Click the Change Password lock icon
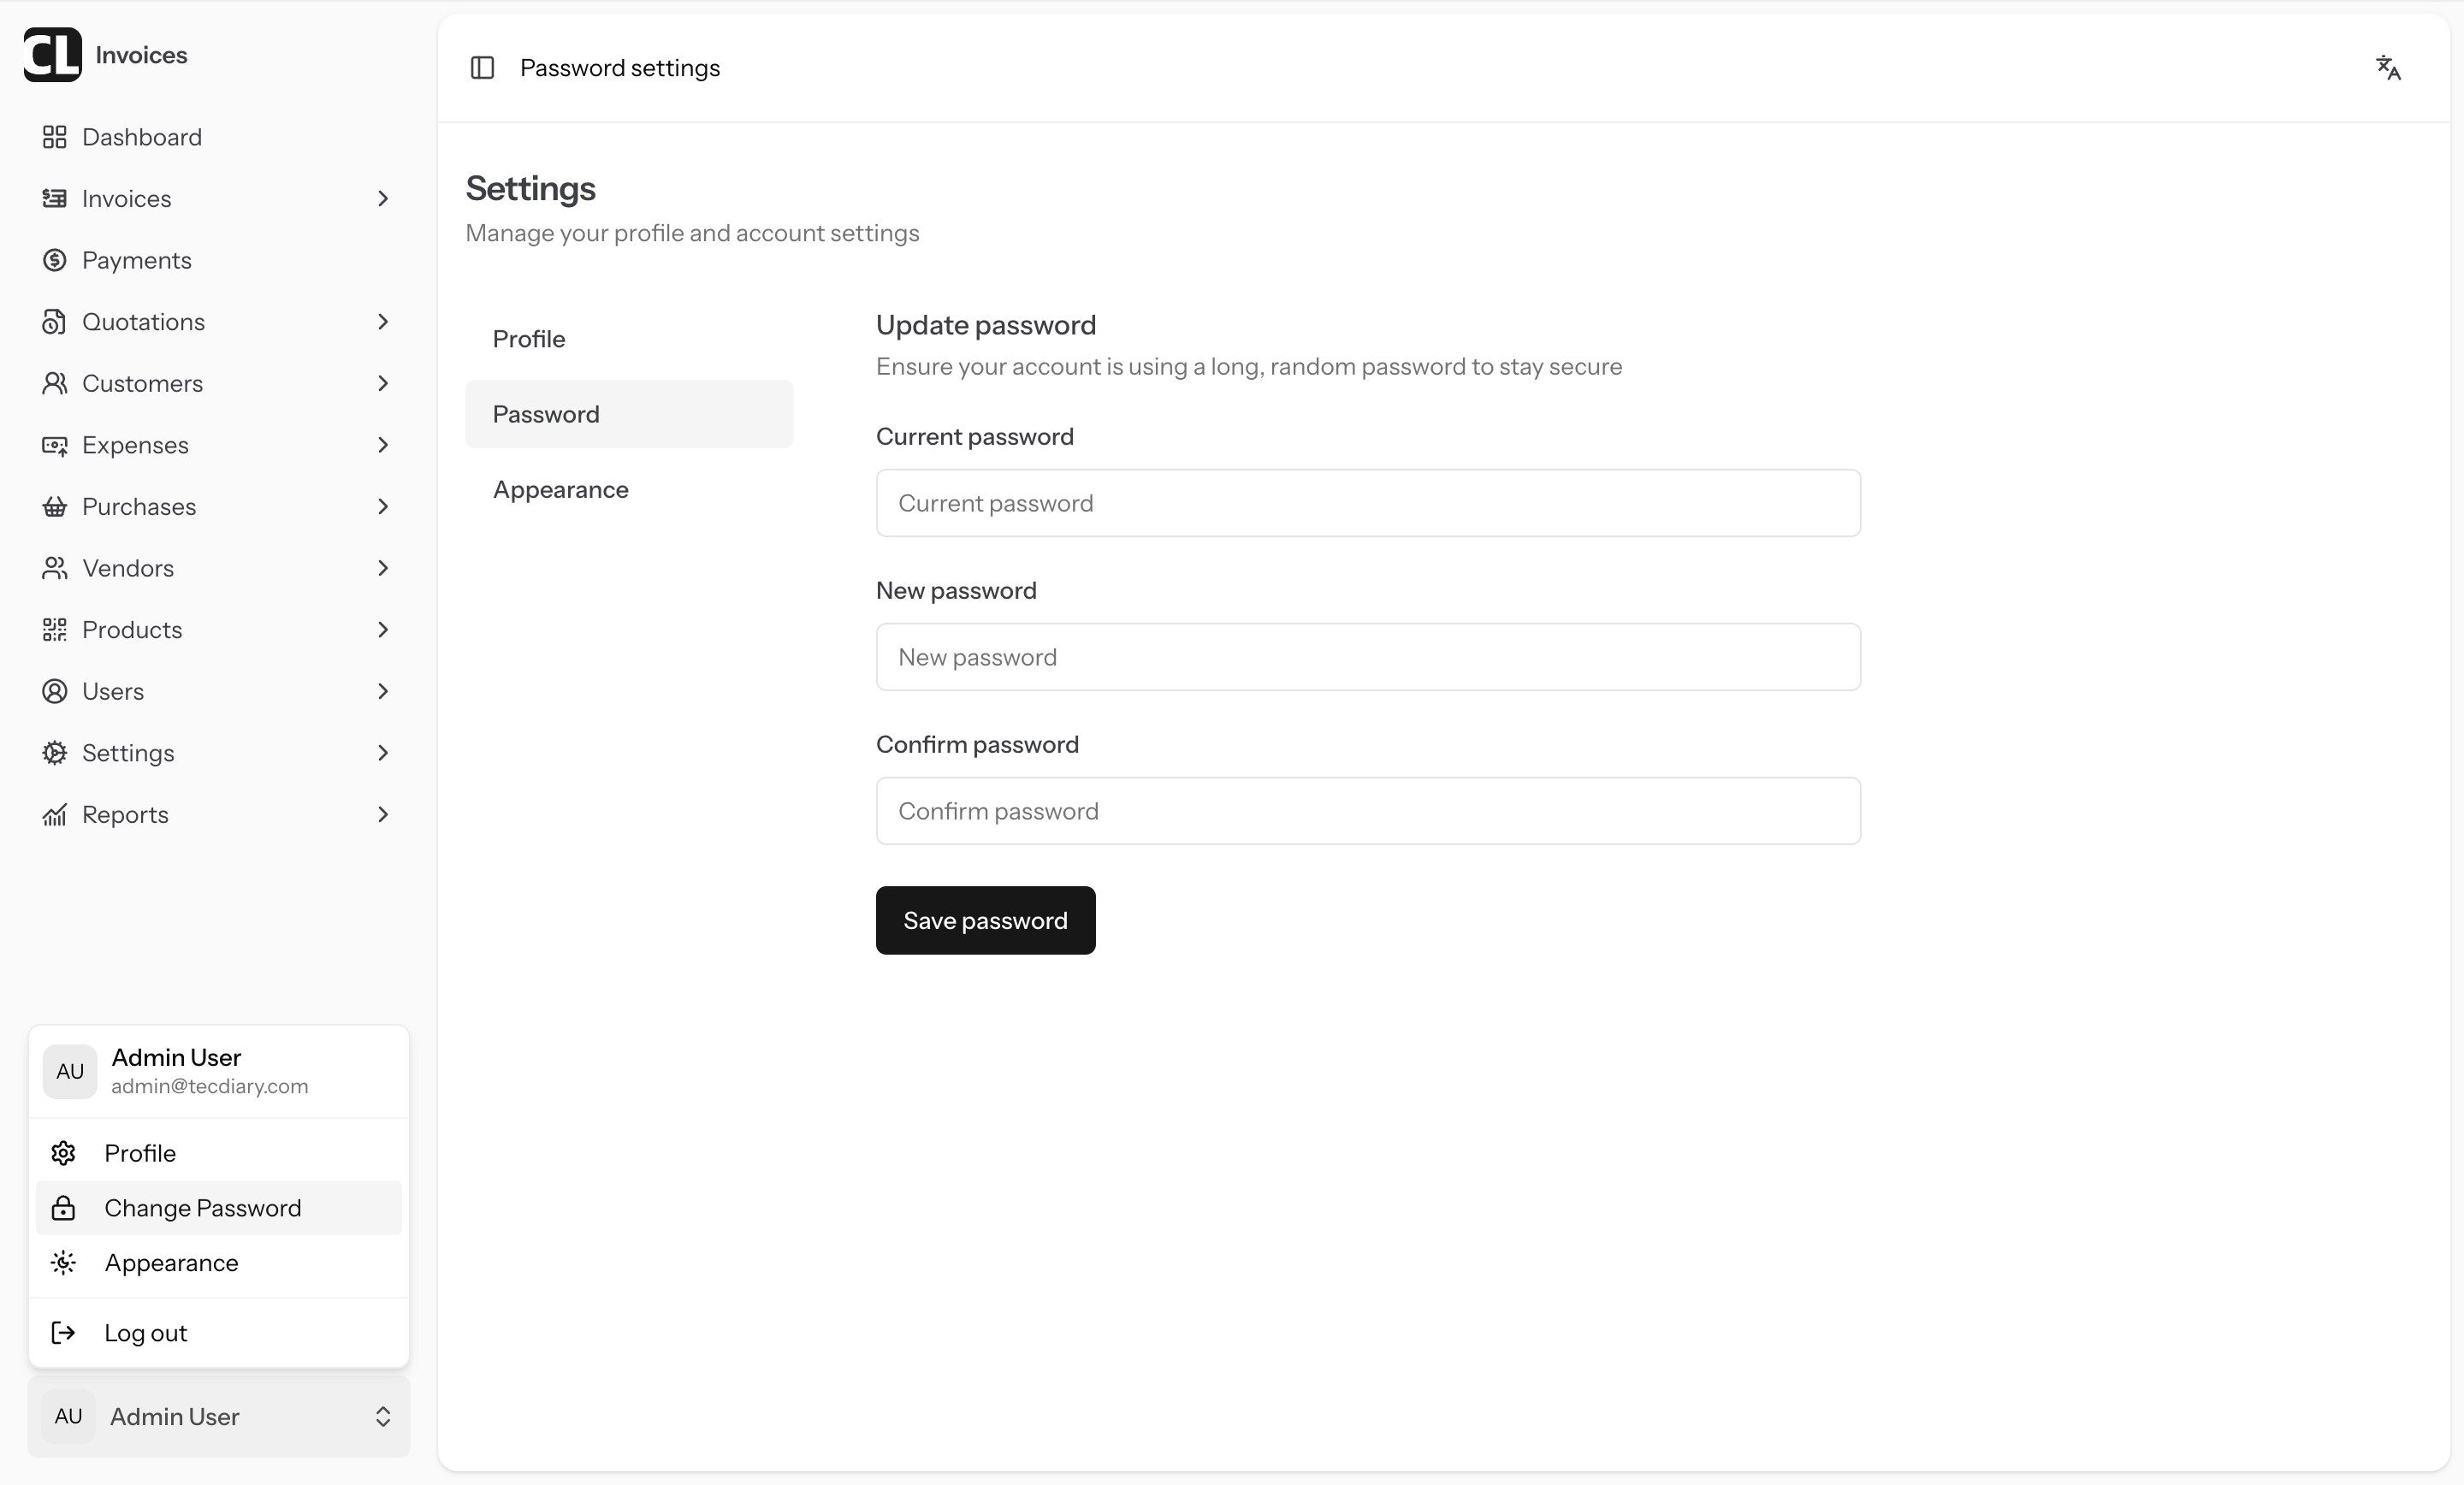The image size is (2464, 1485). 63,1208
